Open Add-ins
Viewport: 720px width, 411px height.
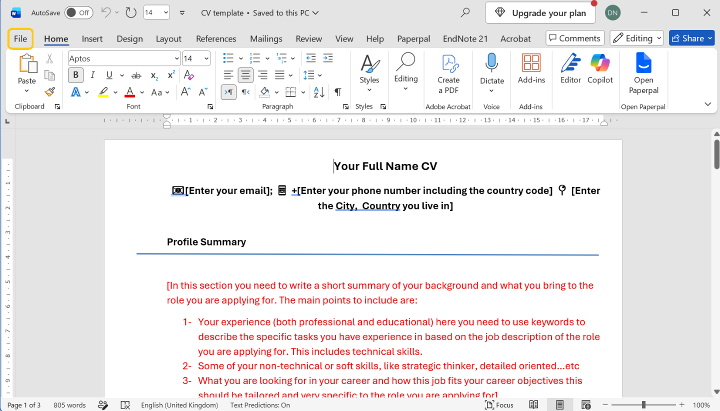(x=531, y=69)
